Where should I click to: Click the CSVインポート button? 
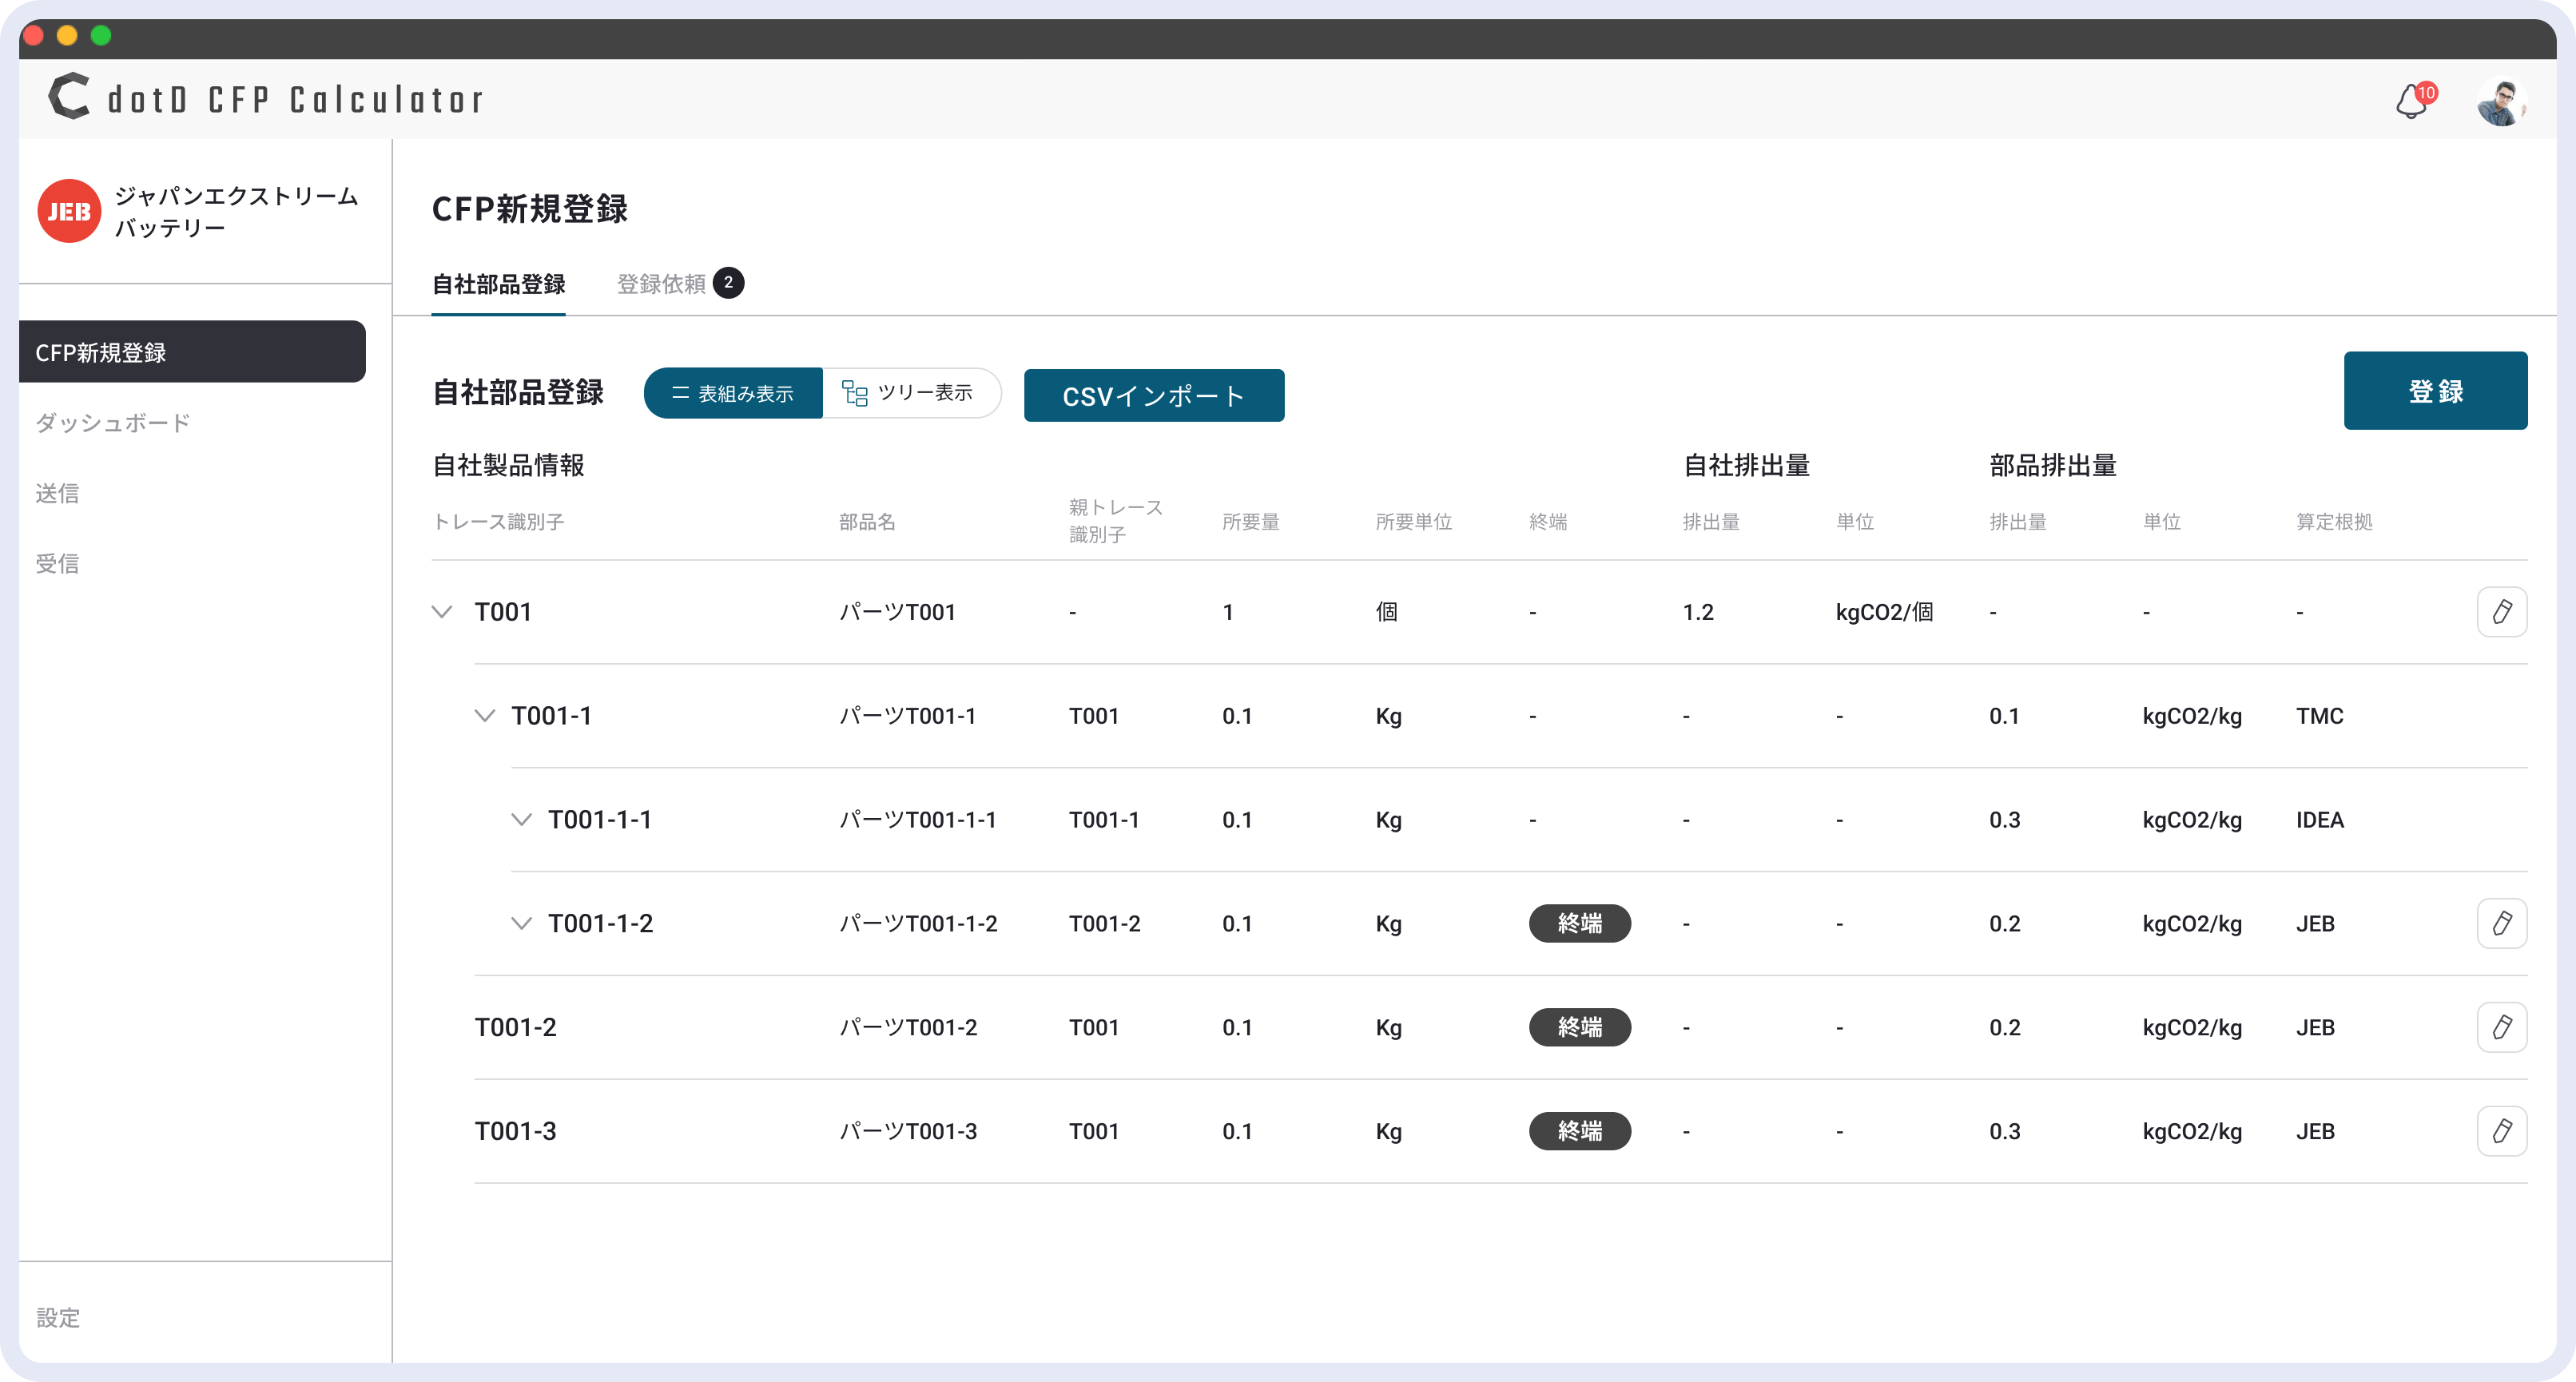click(x=1153, y=396)
